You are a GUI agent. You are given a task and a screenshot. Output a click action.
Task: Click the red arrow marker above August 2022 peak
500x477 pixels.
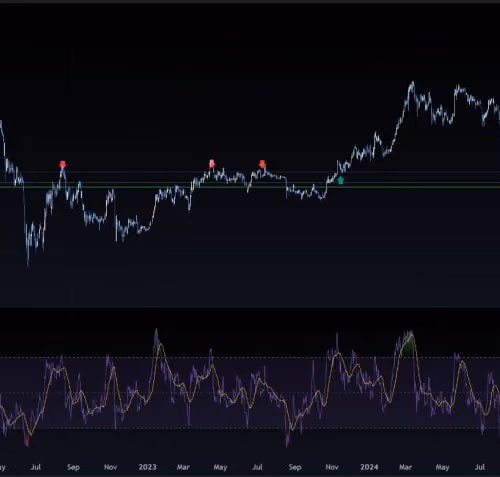[62, 165]
